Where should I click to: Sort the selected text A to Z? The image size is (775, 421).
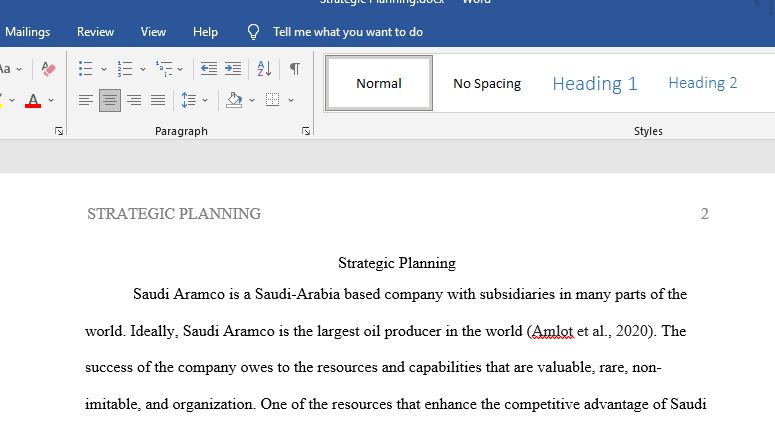pyautogui.click(x=264, y=69)
